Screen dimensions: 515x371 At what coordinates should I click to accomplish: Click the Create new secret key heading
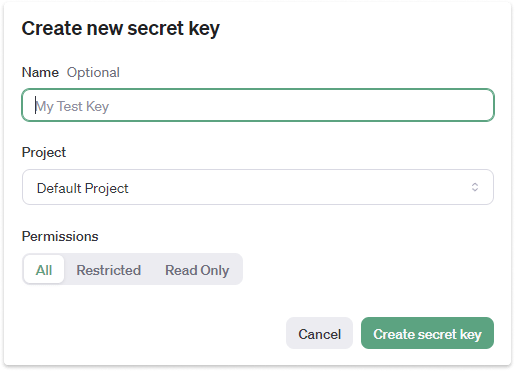click(x=121, y=29)
